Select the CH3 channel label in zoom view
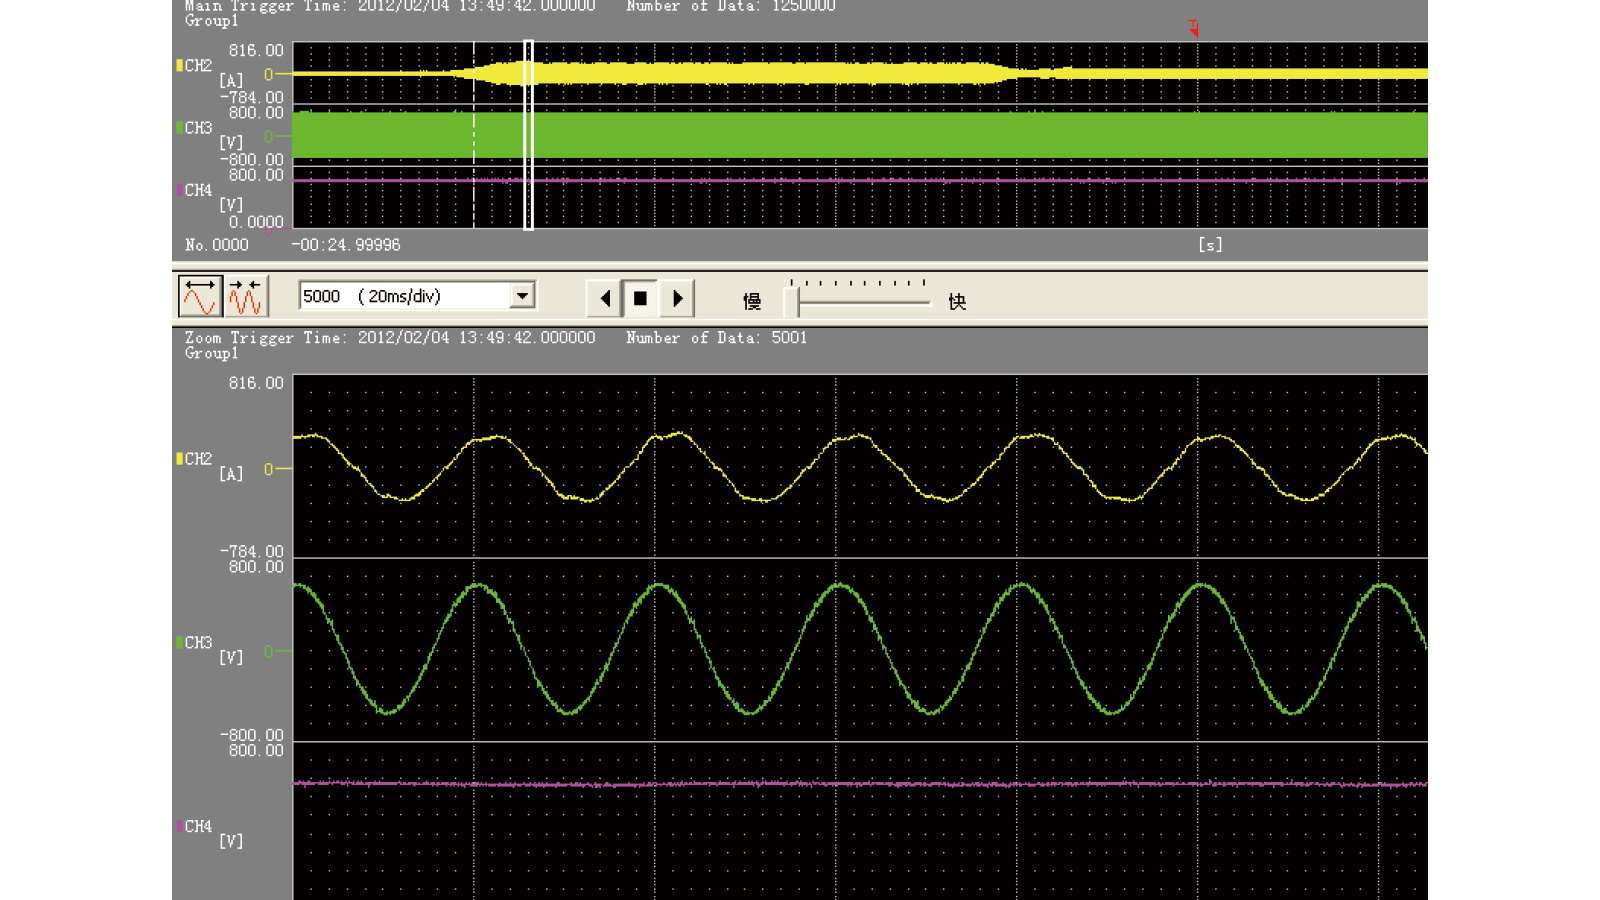The width and height of the screenshot is (1600, 900). coord(197,643)
